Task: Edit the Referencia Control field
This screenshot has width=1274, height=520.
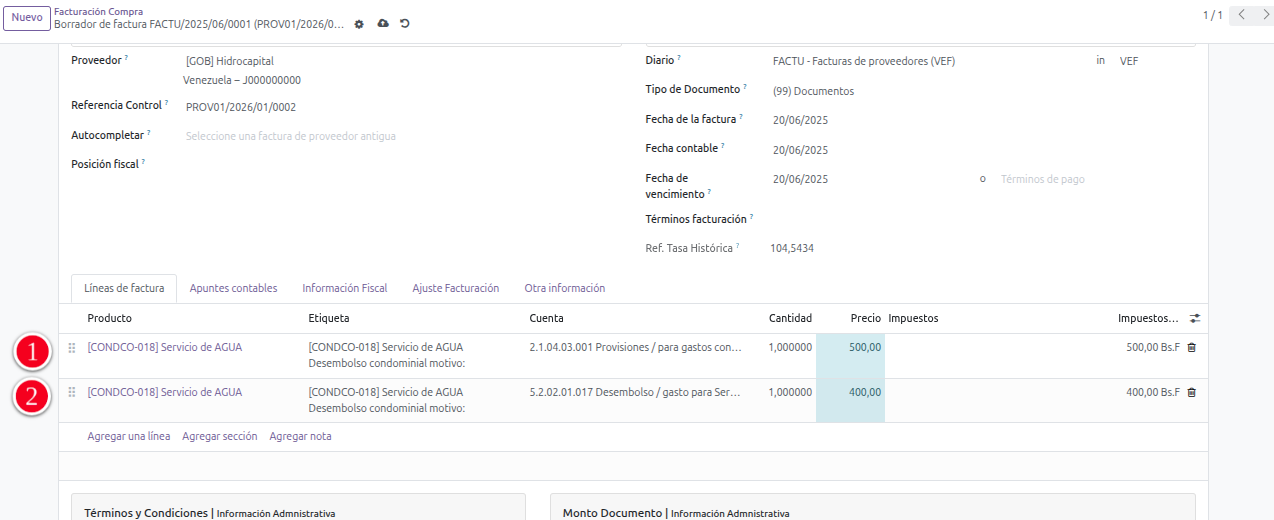Action: [400, 107]
